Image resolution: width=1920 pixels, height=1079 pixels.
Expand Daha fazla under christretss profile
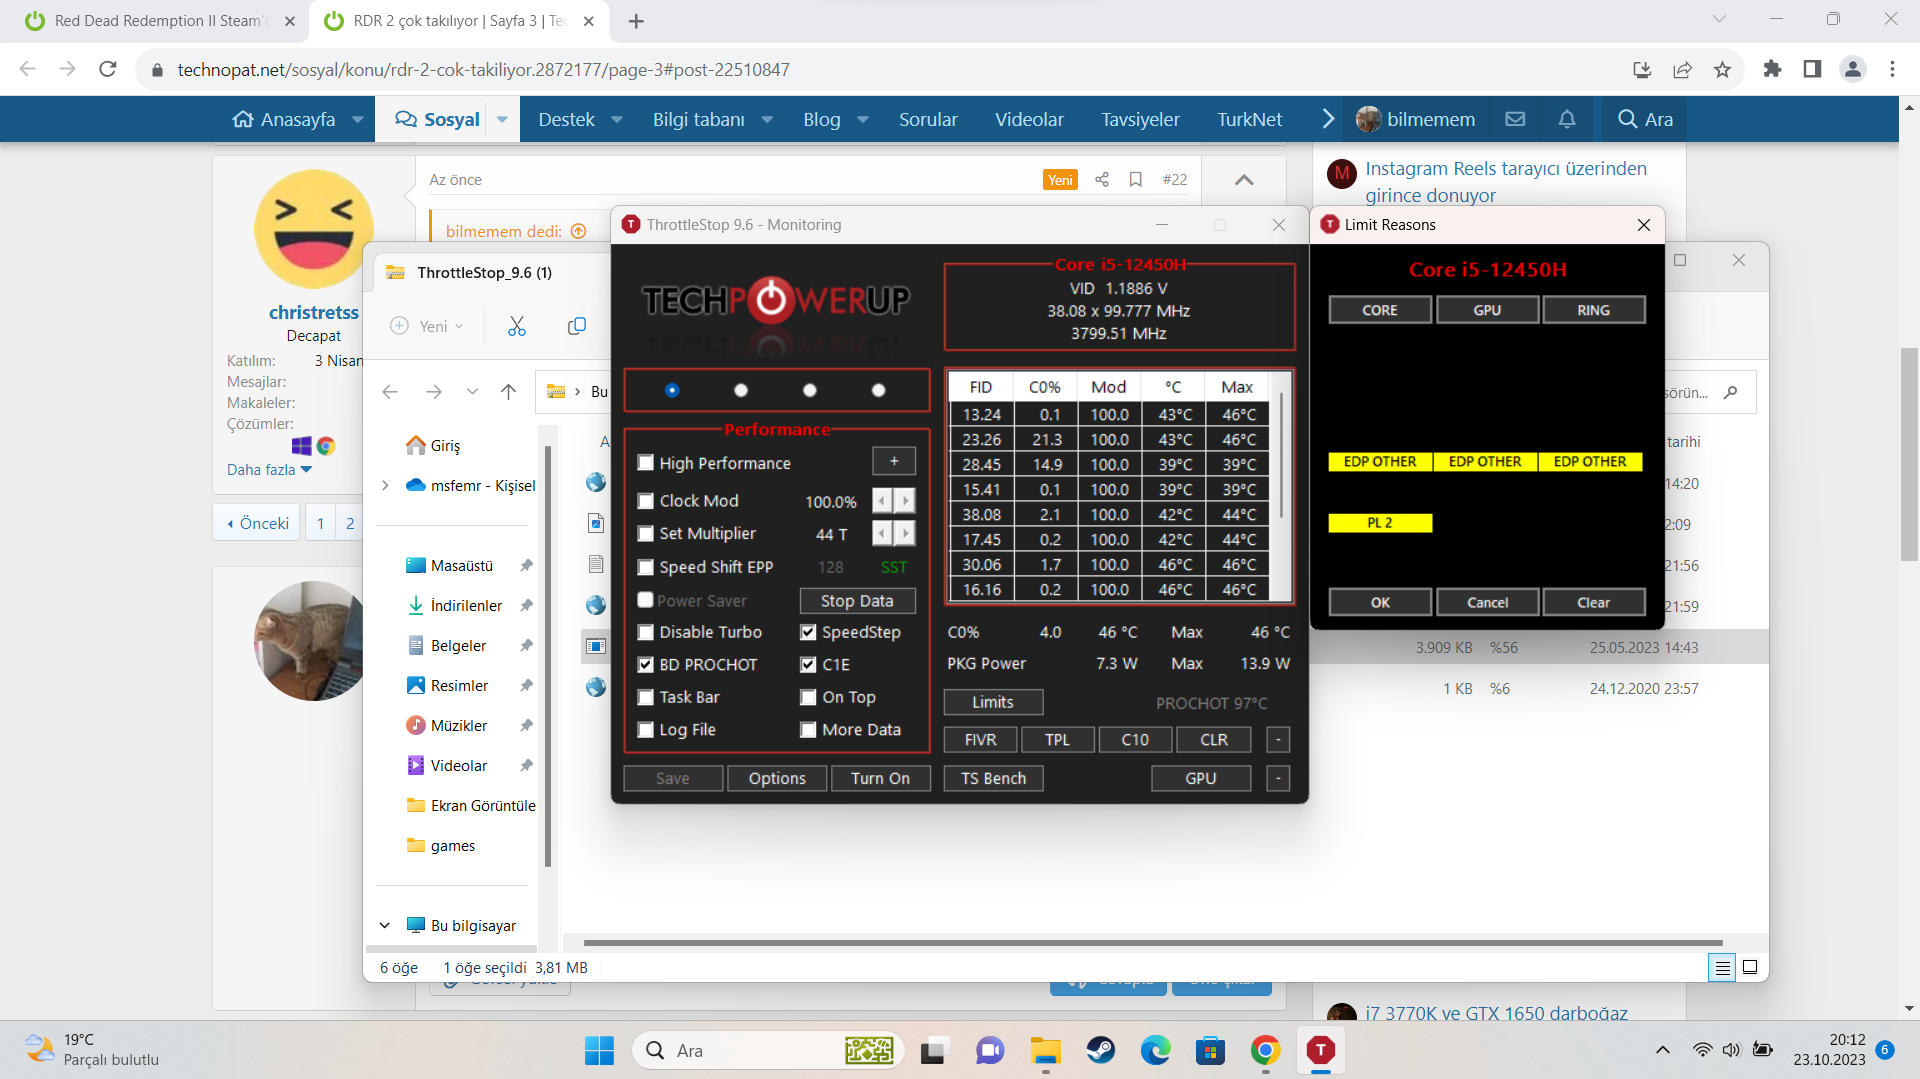(269, 469)
